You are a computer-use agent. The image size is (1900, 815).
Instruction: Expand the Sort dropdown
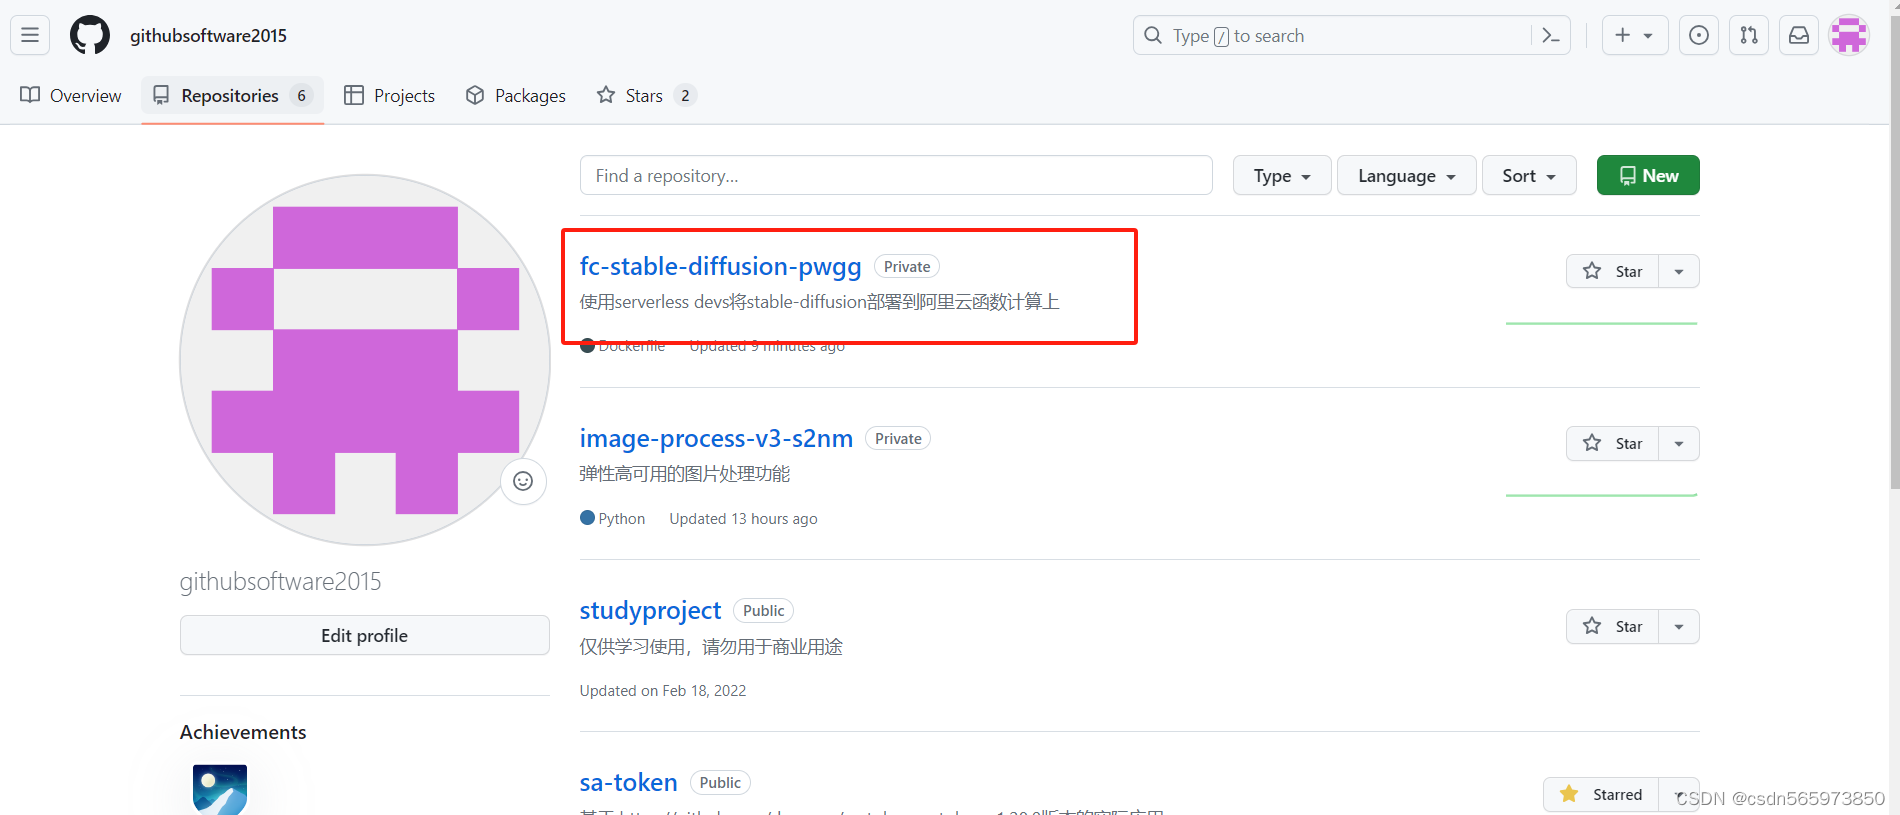pos(1529,175)
